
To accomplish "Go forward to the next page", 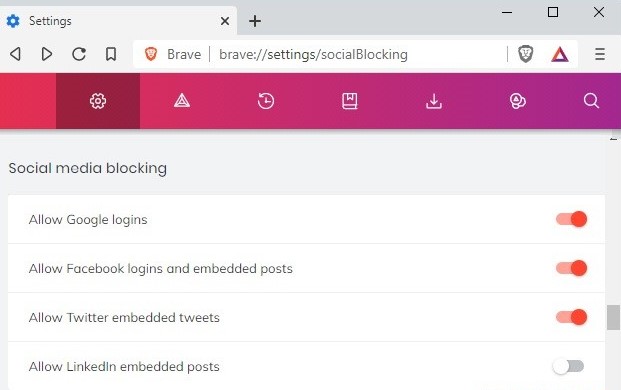I will [x=47, y=54].
